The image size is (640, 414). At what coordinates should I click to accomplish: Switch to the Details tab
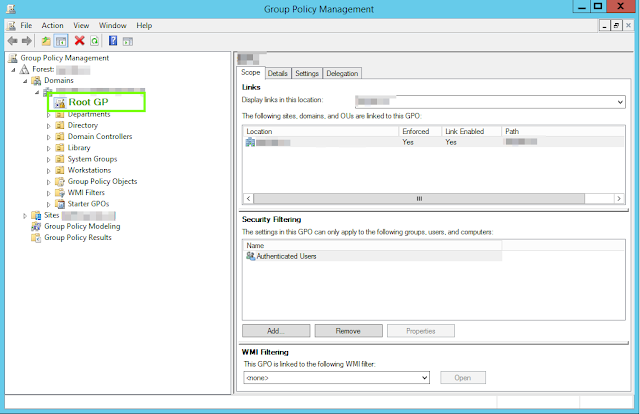tap(278, 73)
